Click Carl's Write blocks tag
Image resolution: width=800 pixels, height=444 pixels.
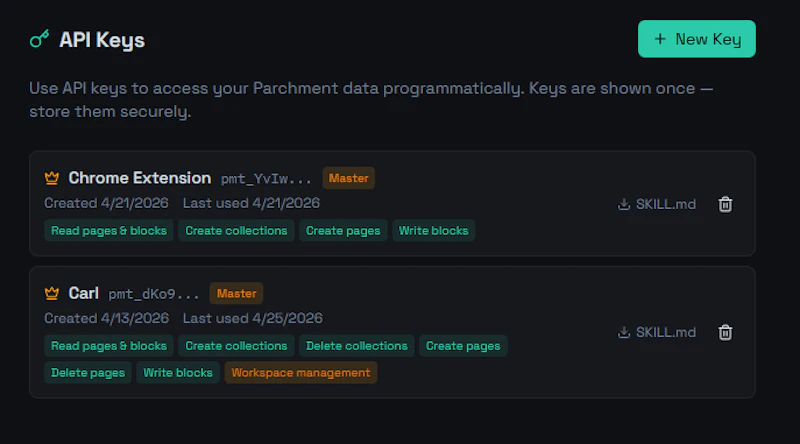coord(178,373)
